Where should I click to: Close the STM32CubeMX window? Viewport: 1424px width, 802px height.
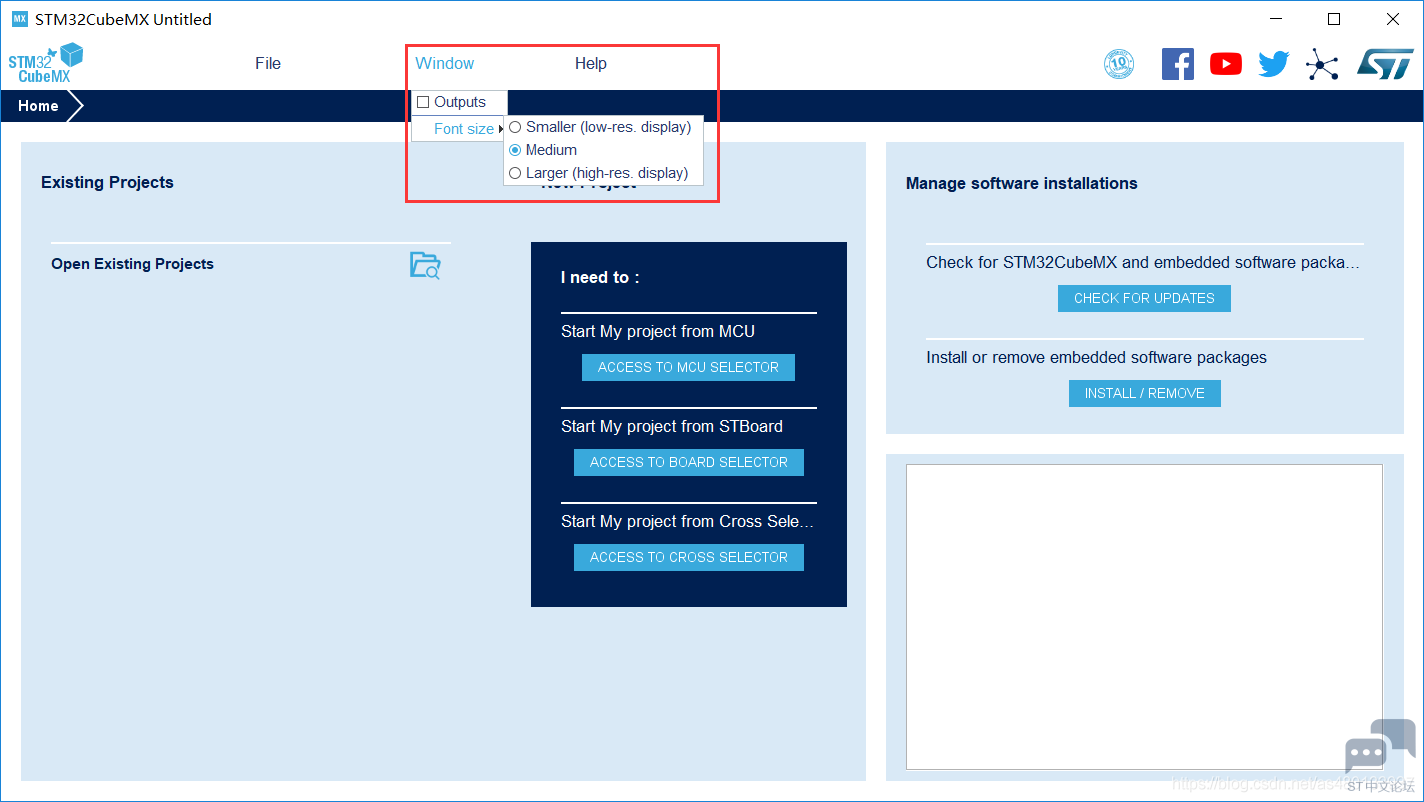pos(1393,19)
